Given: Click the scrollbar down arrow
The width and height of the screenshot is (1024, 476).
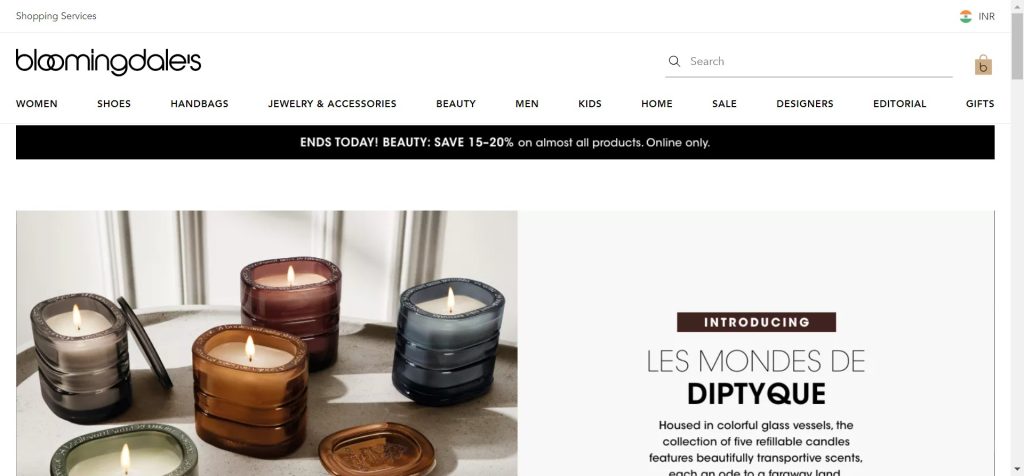Looking at the screenshot, I should tap(1017, 470).
